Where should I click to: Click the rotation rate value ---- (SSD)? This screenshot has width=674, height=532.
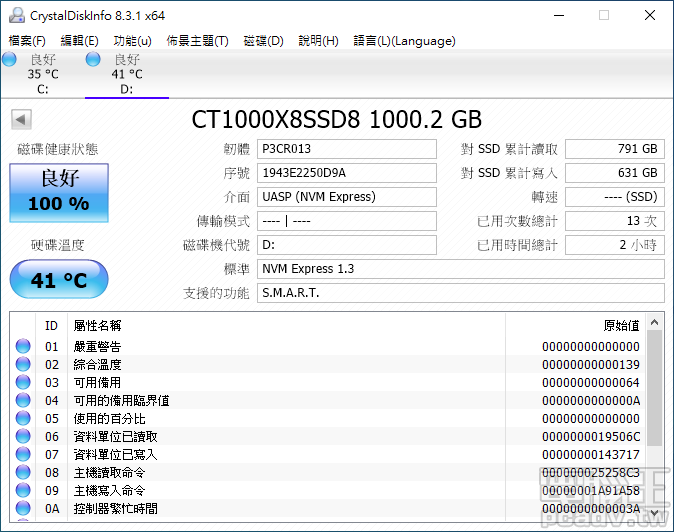[615, 197]
